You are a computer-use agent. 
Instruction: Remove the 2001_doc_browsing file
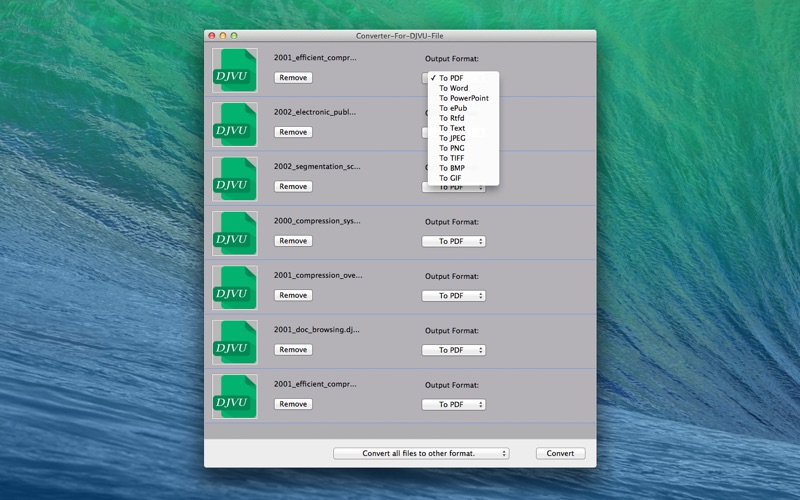293,350
